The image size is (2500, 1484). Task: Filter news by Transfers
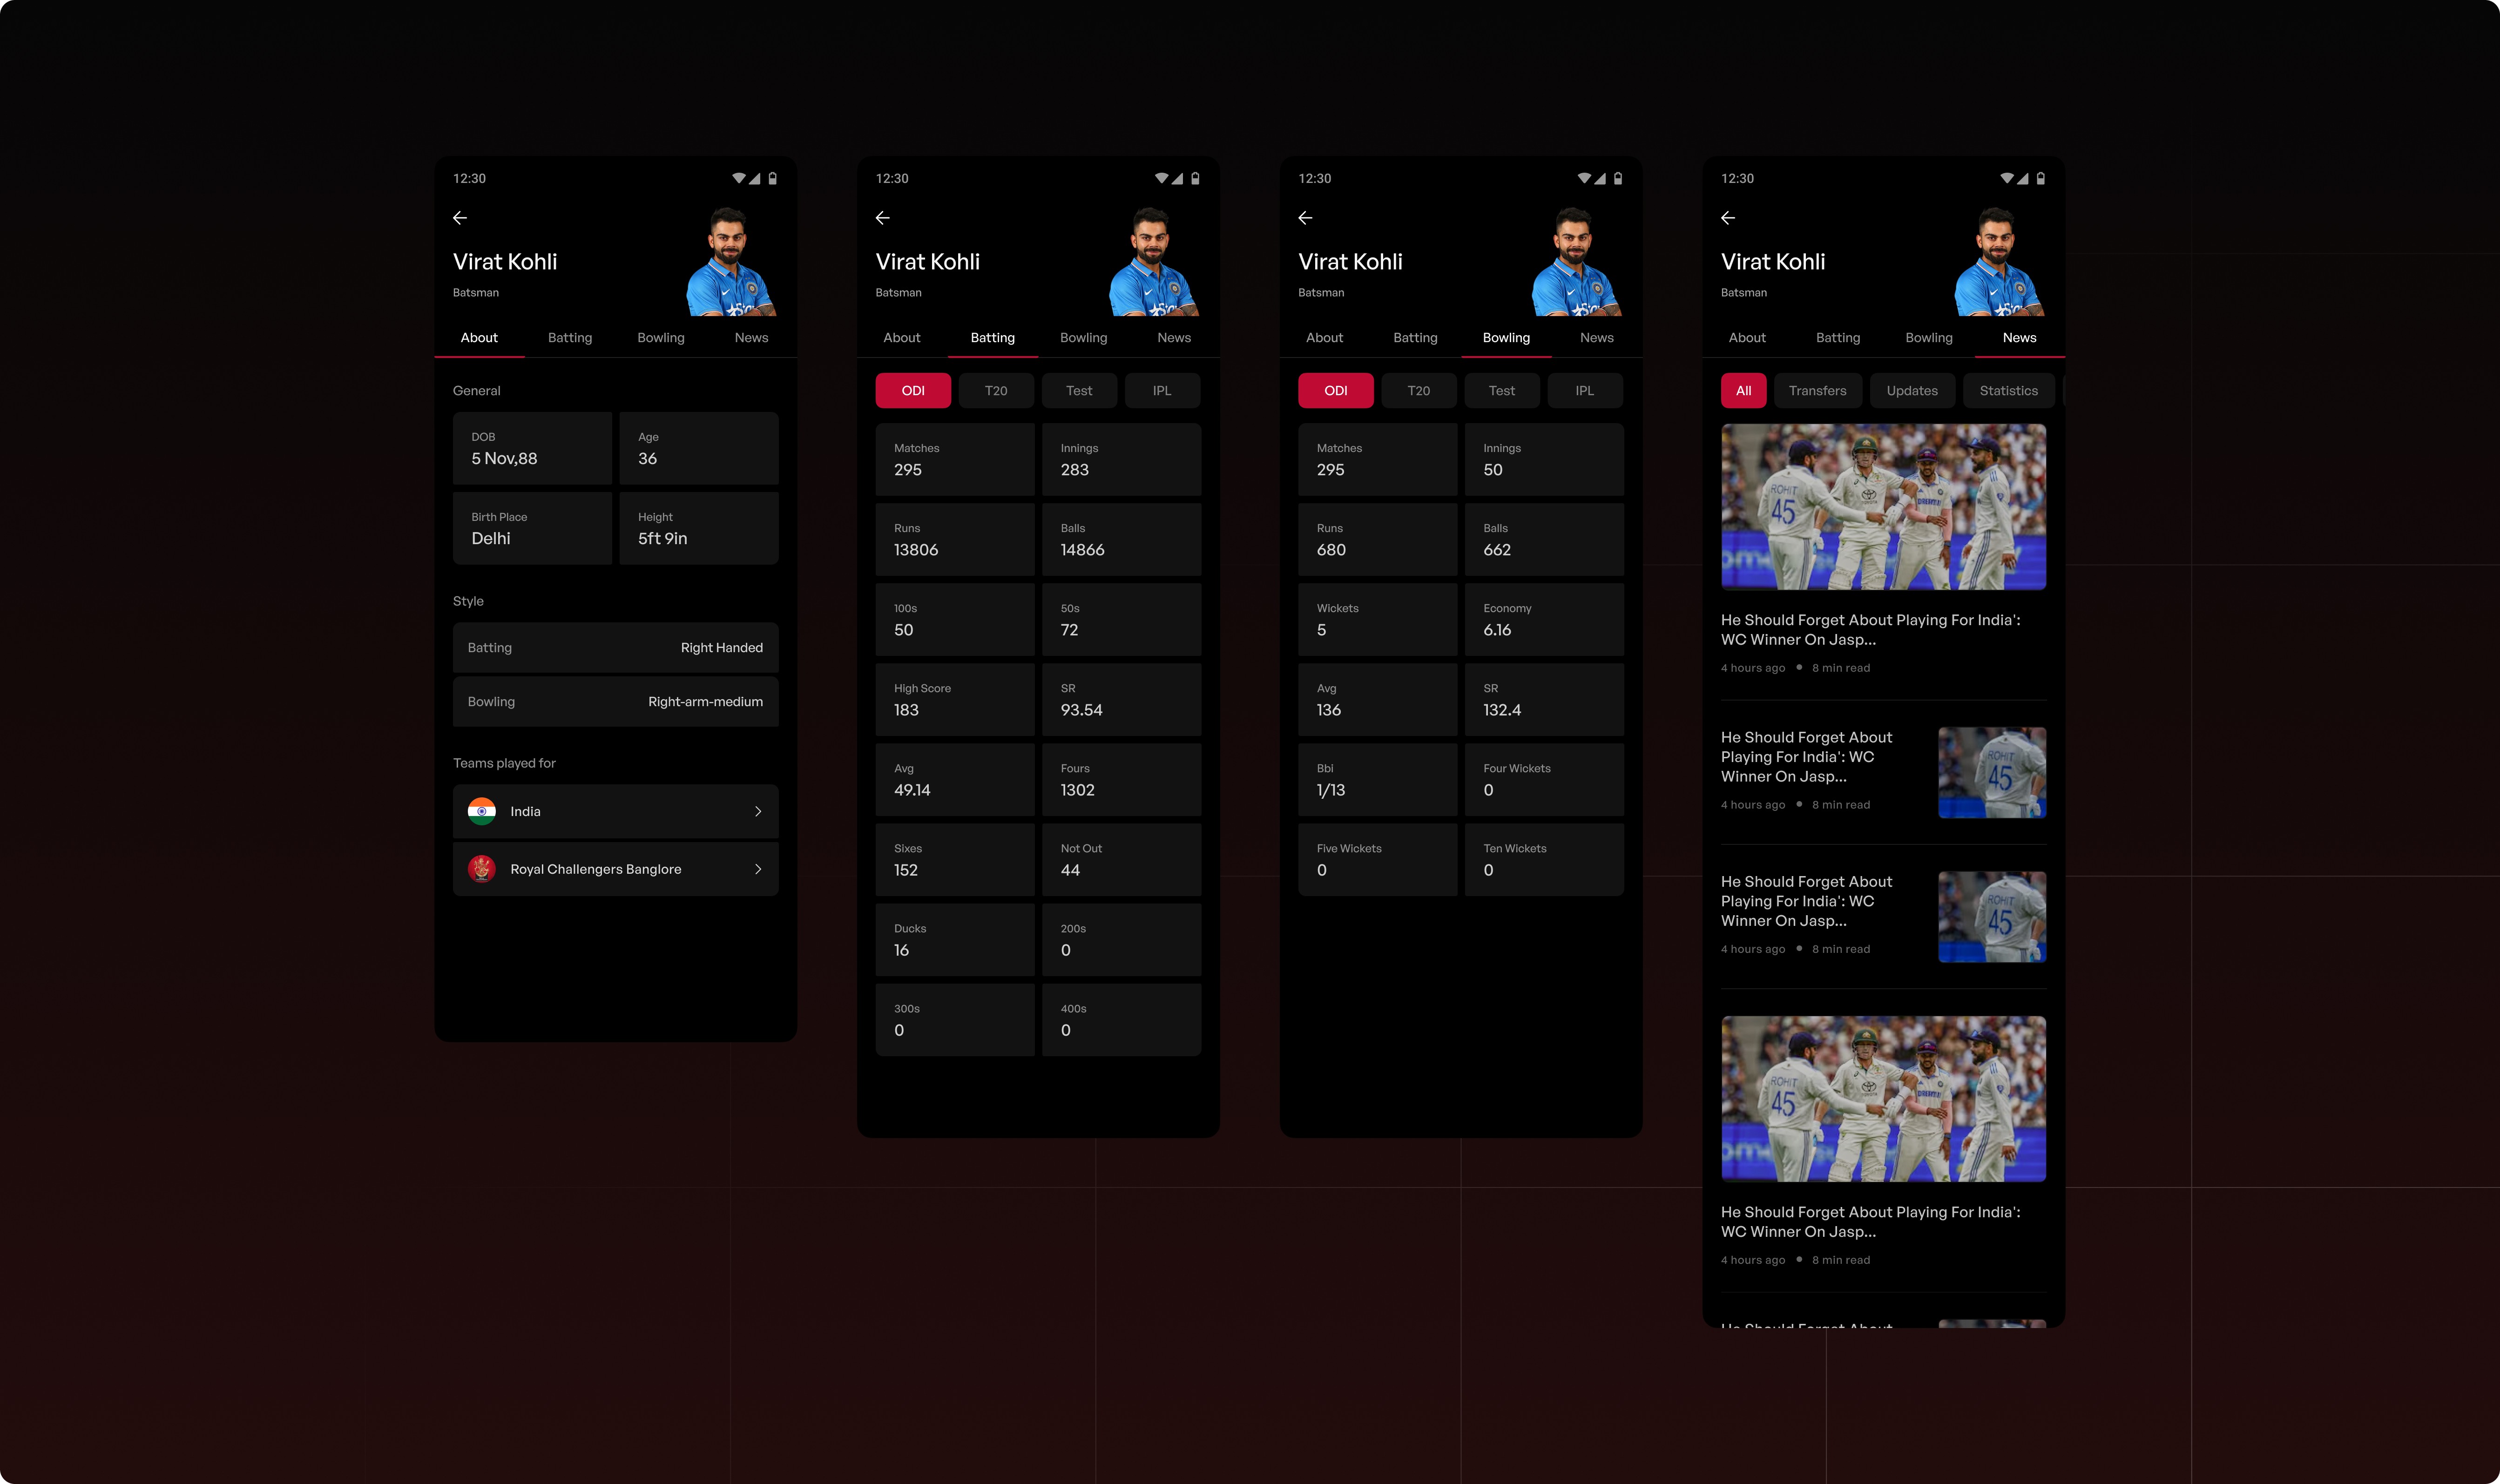(1817, 391)
